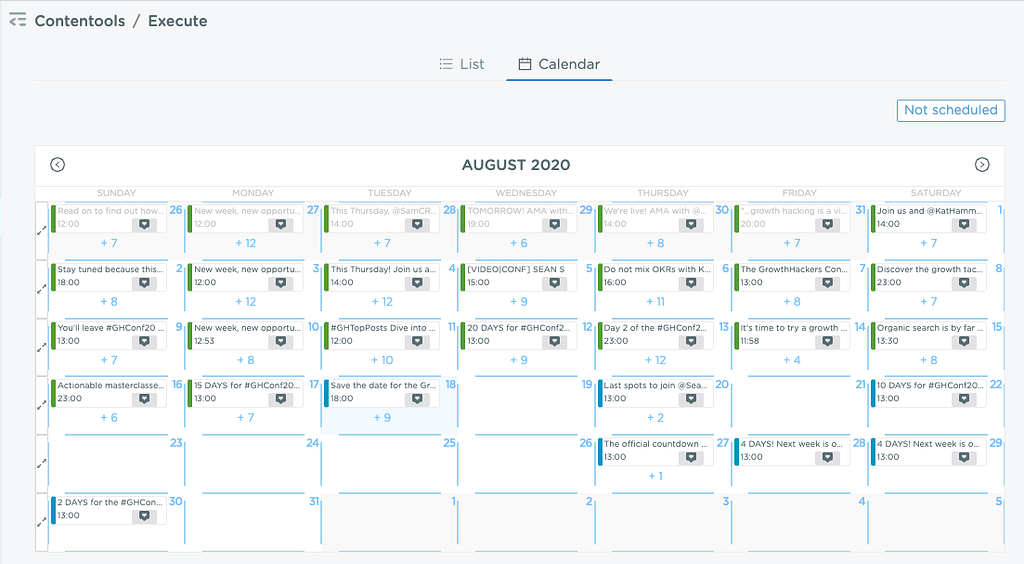The height and width of the screenshot is (564, 1024).
Task: Show +12 more posts on Monday 3
Action: 246,302
